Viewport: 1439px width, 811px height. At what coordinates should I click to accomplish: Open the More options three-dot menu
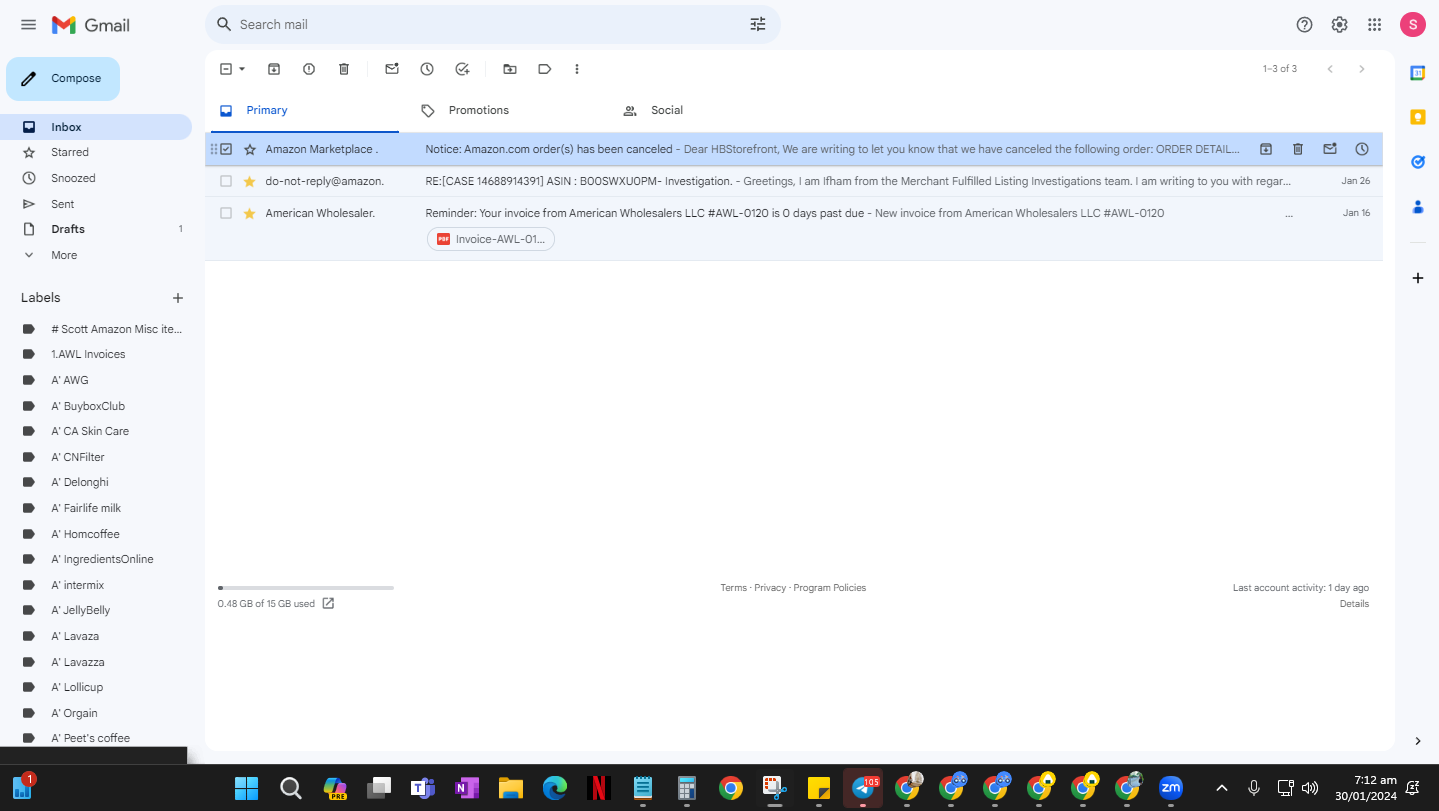click(x=577, y=69)
